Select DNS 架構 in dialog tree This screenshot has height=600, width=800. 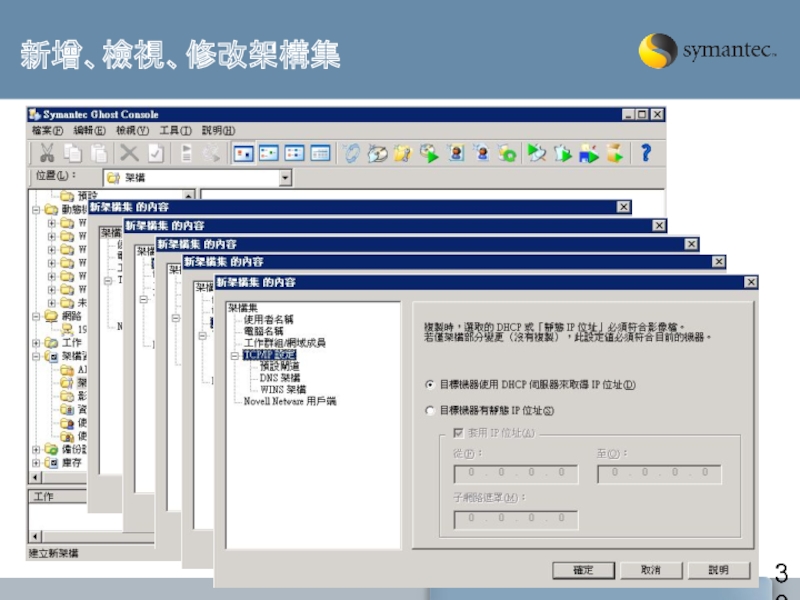click(280, 378)
